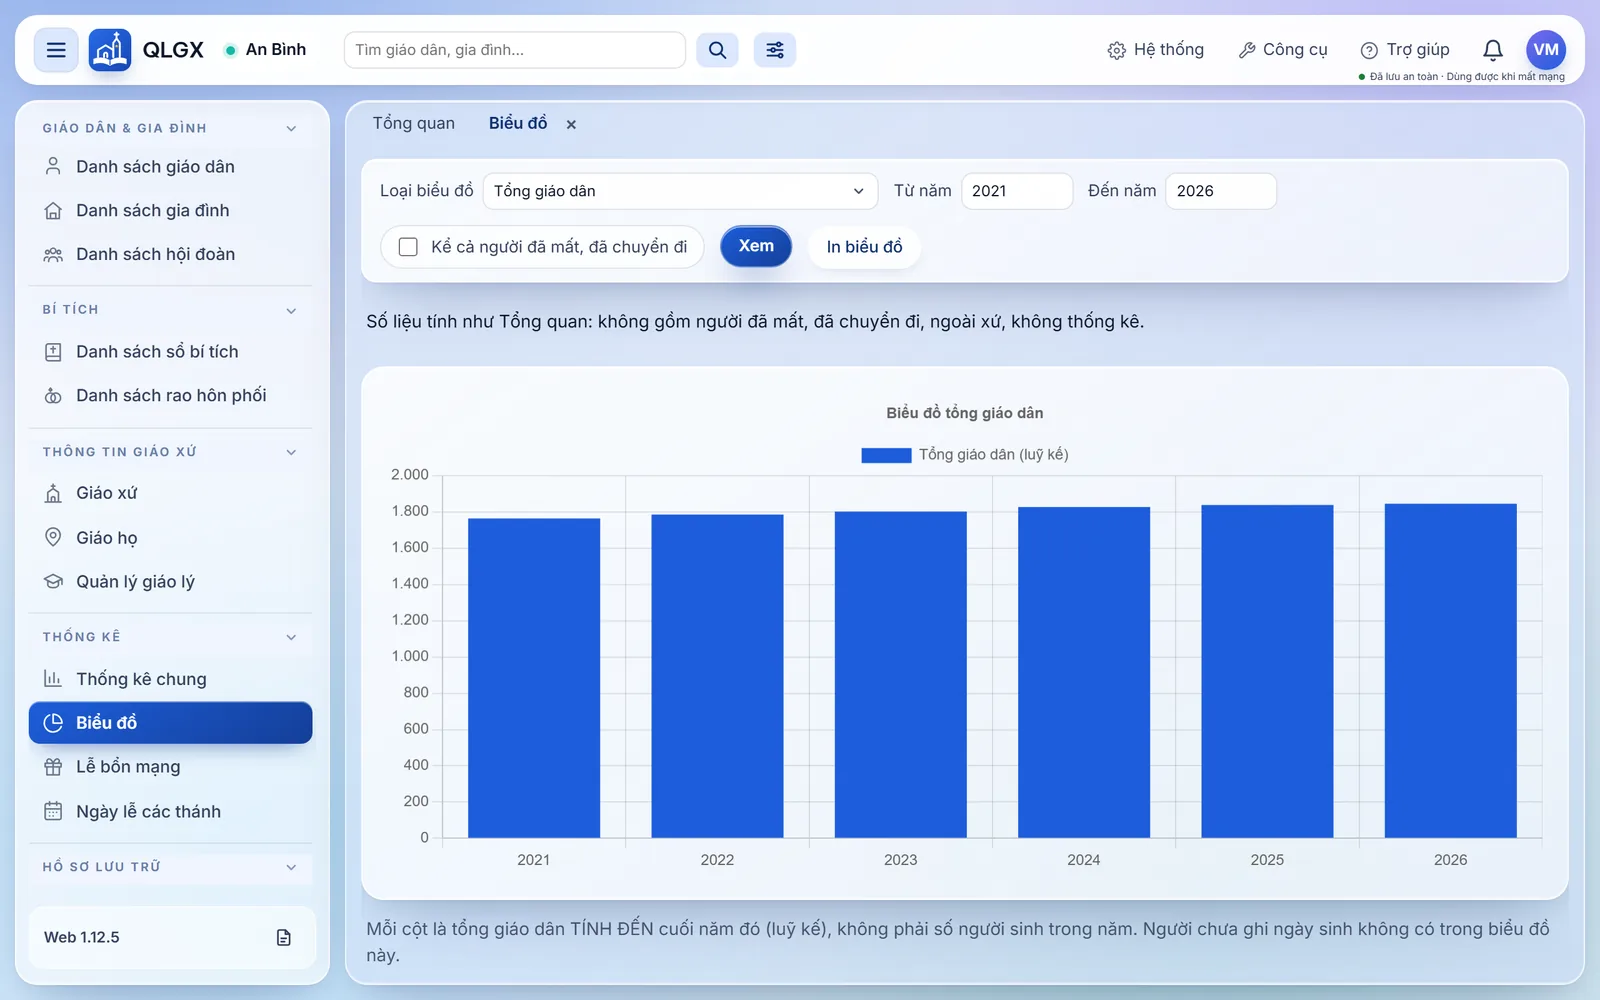Open the notifications bell
This screenshot has width=1600, height=1000.
pyautogui.click(x=1493, y=50)
